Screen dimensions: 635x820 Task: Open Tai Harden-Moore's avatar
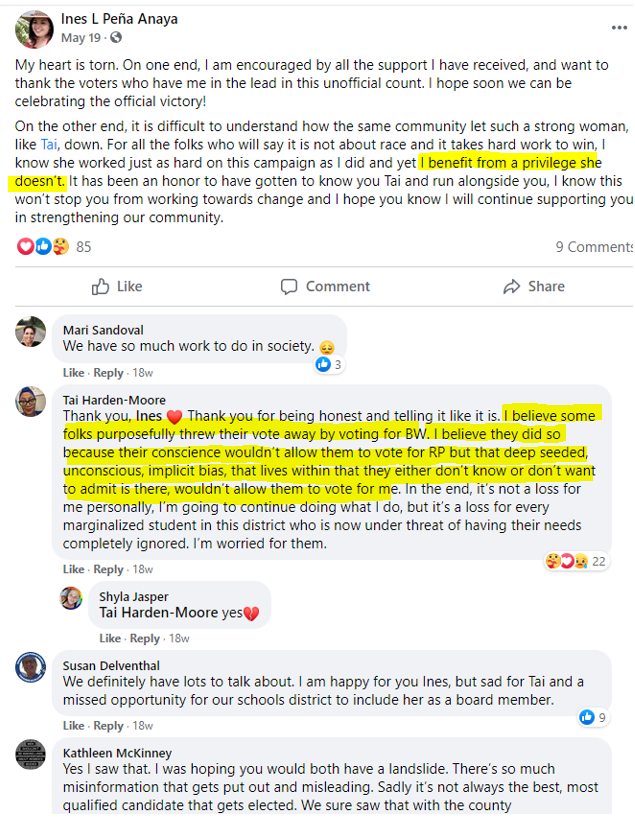30,402
